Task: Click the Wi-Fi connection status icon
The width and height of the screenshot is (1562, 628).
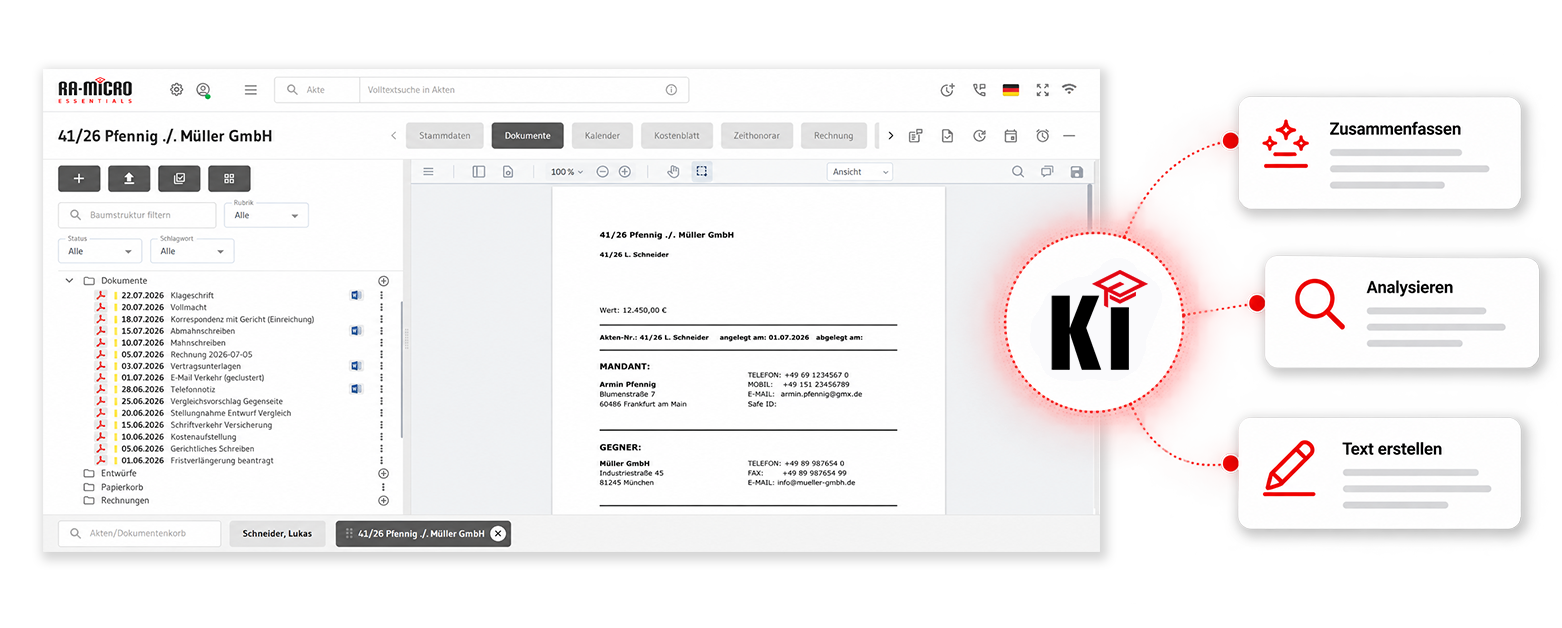Action: (1069, 89)
